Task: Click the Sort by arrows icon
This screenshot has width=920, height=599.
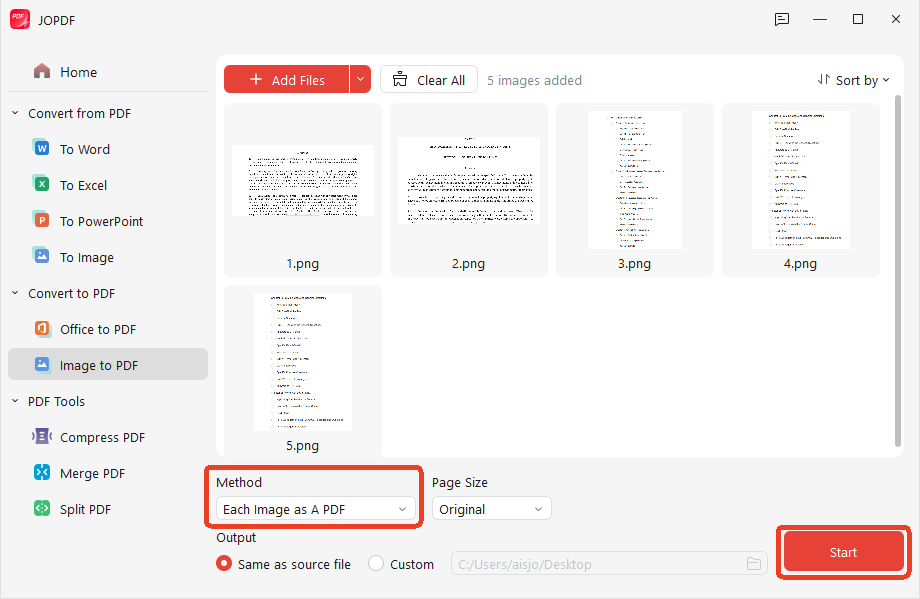Action: coord(824,79)
